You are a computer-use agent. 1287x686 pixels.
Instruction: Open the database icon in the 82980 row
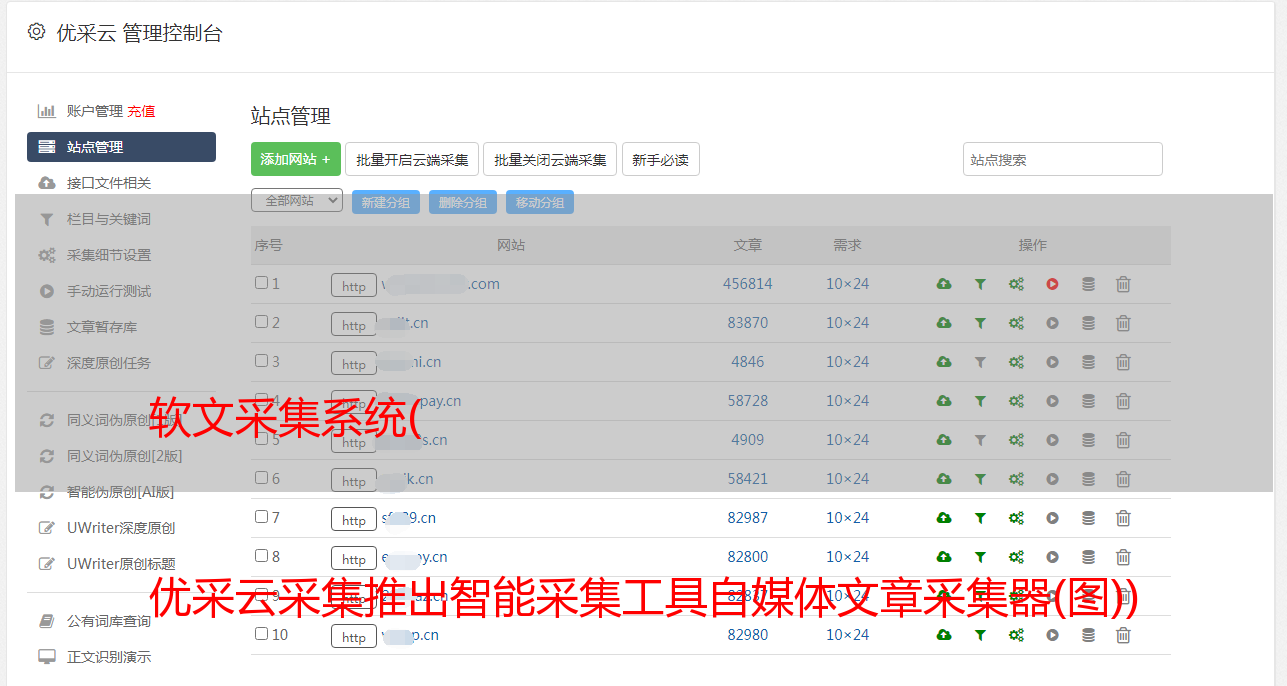1088,635
